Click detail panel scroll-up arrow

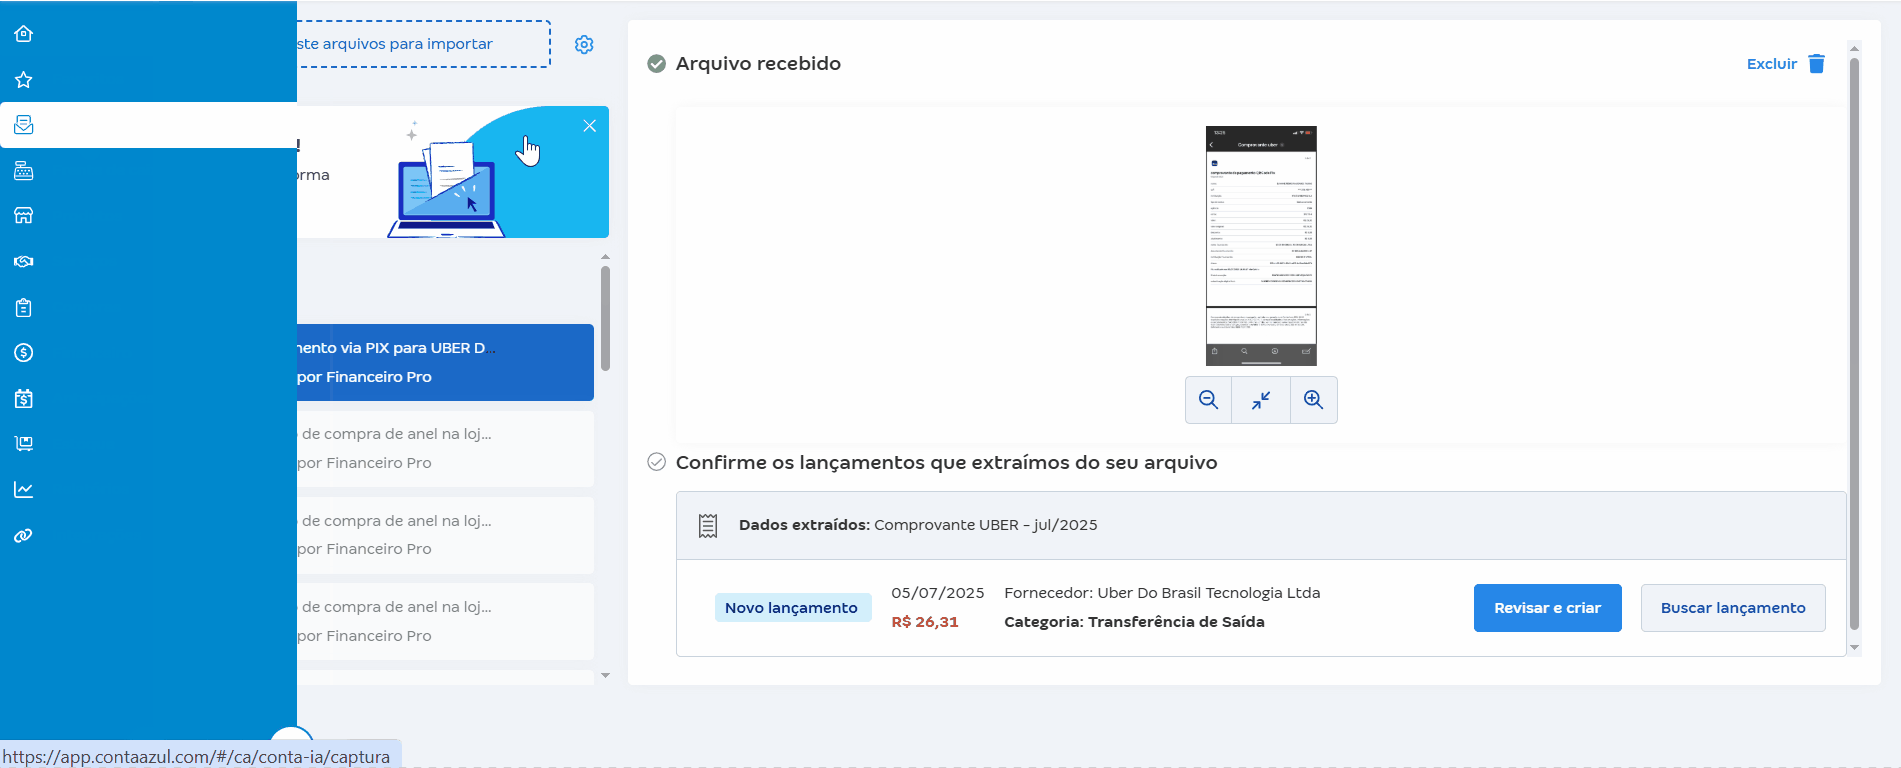click(x=1854, y=48)
